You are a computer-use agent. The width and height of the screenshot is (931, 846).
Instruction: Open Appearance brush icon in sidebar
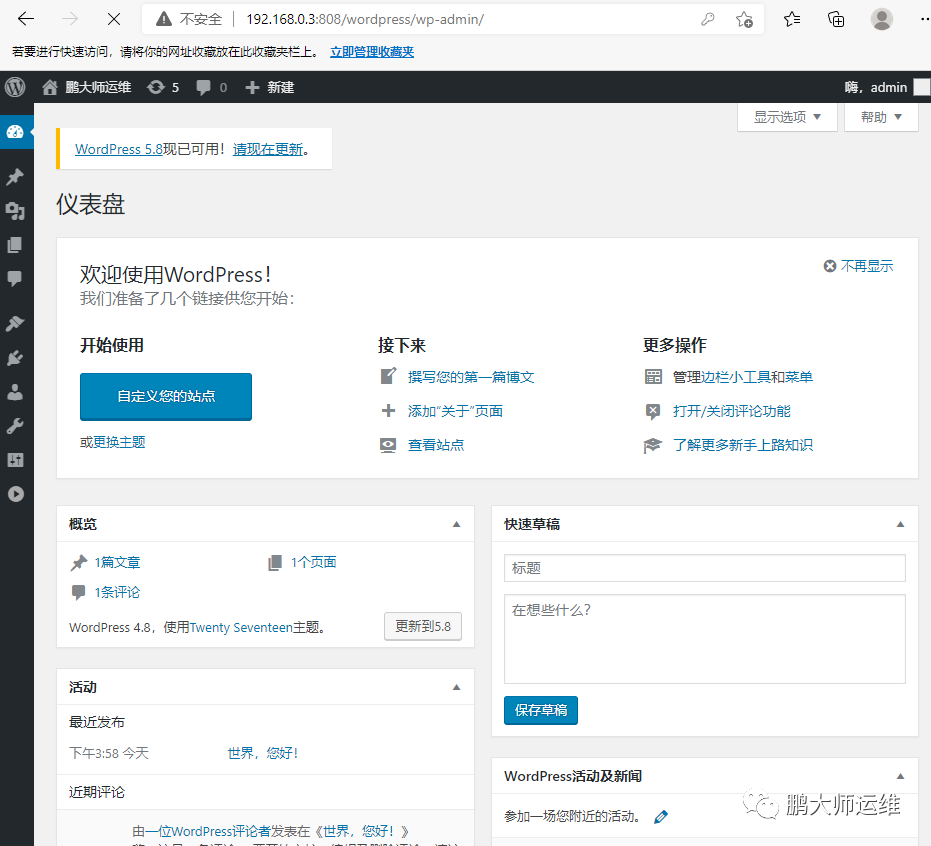coord(15,324)
